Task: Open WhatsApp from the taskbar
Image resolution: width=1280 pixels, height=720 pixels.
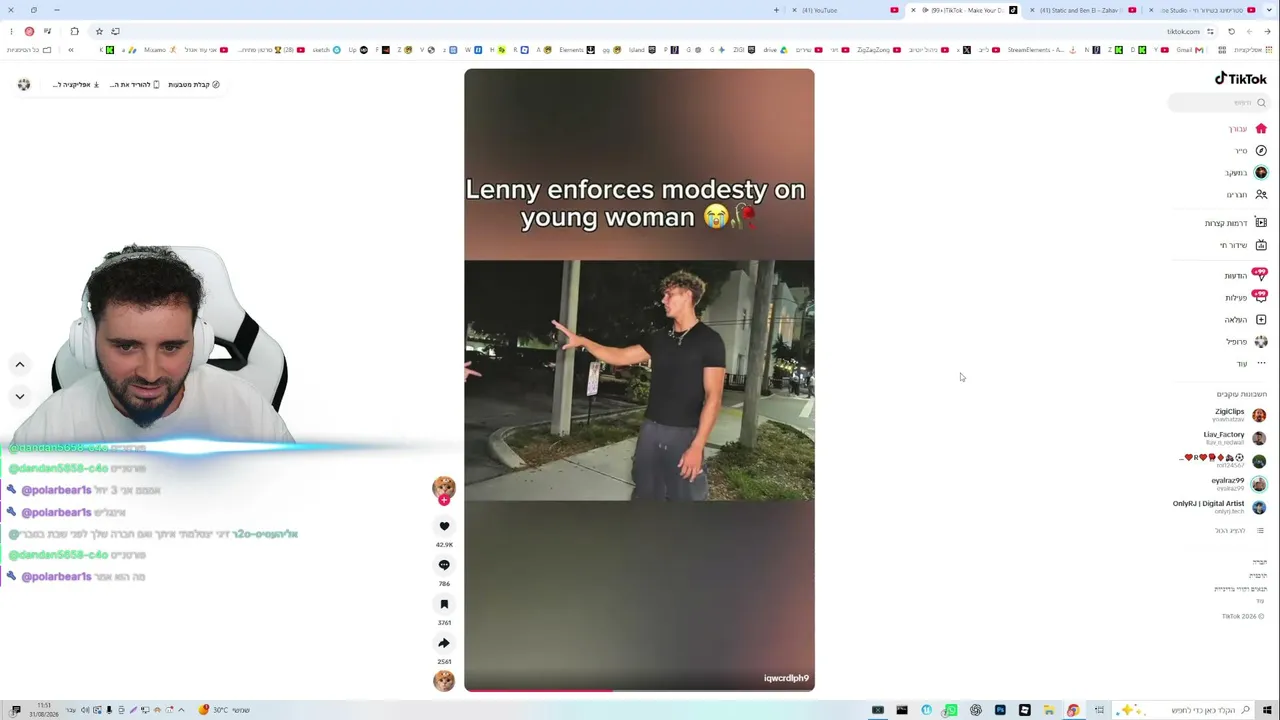Action: [951, 710]
